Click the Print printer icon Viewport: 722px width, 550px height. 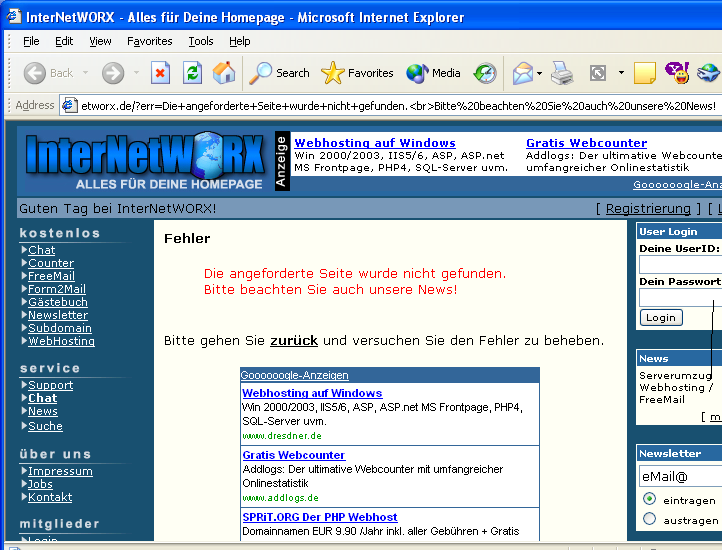pyautogui.click(x=562, y=73)
